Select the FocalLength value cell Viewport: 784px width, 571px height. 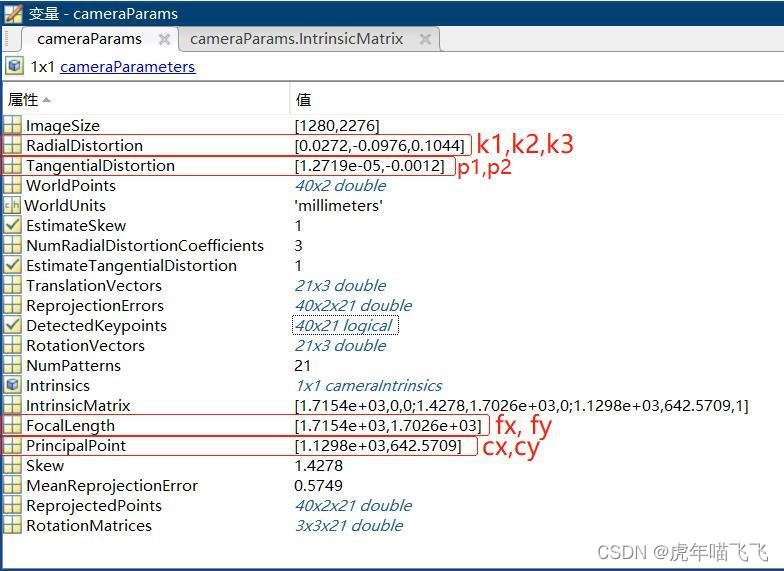388,426
